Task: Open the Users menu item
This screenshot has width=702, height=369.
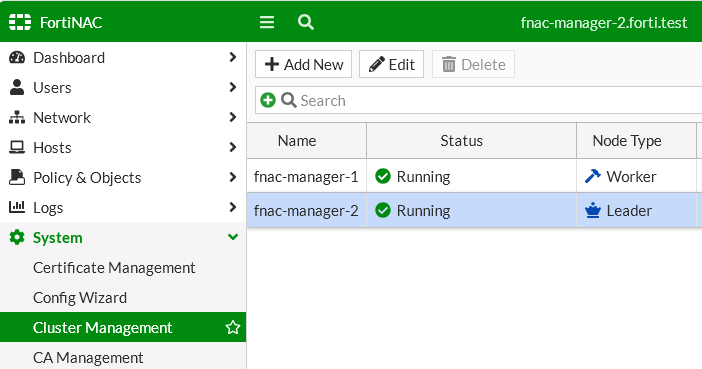Action: (x=123, y=87)
